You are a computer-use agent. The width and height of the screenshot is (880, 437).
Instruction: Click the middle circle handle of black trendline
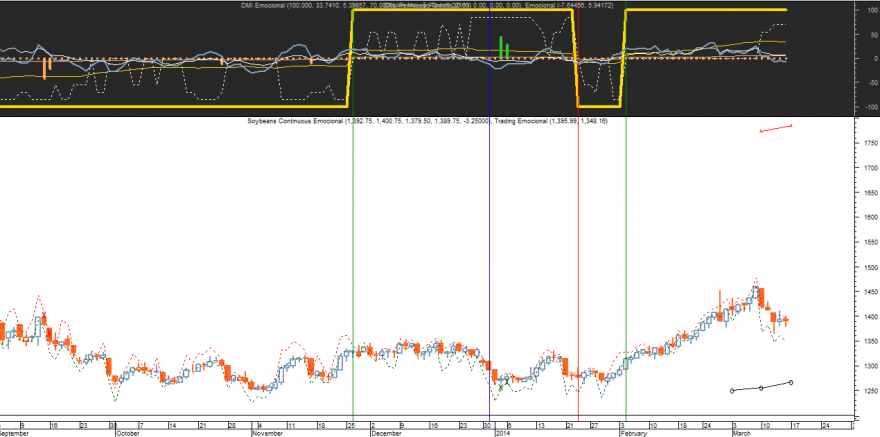click(761, 388)
